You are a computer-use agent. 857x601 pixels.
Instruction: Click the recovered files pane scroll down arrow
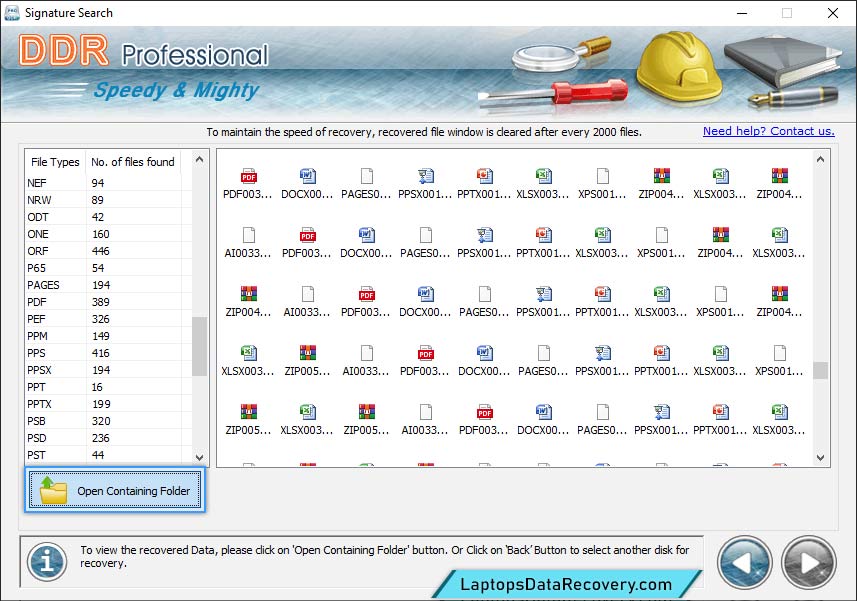[820, 457]
